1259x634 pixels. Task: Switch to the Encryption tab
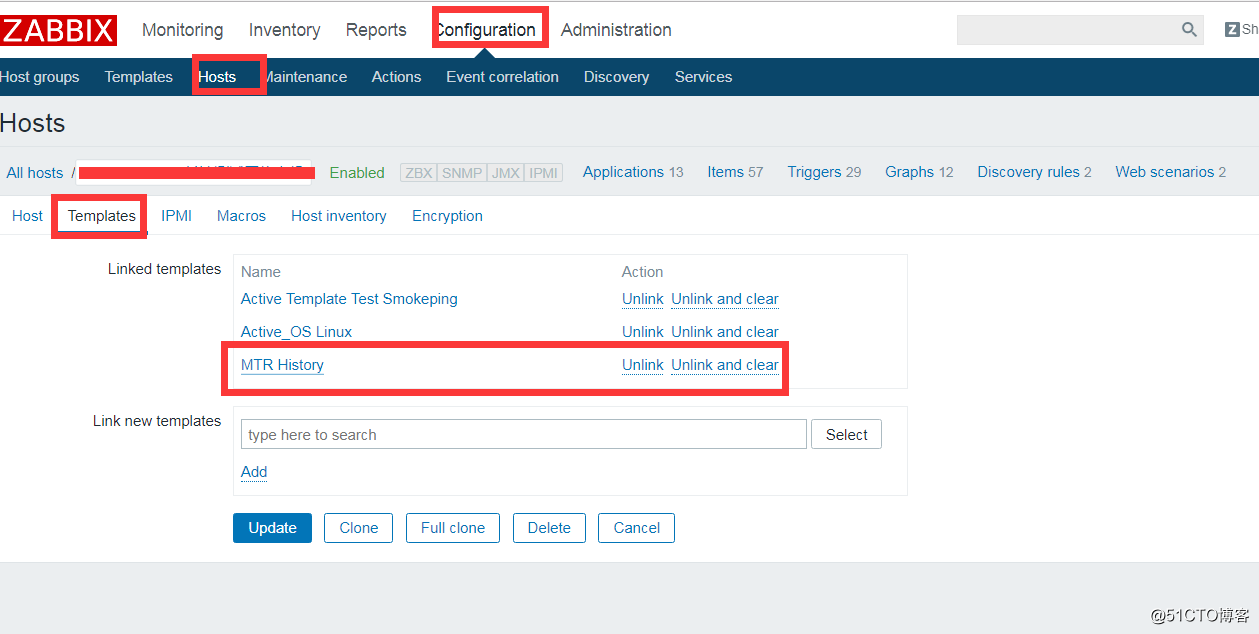click(447, 216)
